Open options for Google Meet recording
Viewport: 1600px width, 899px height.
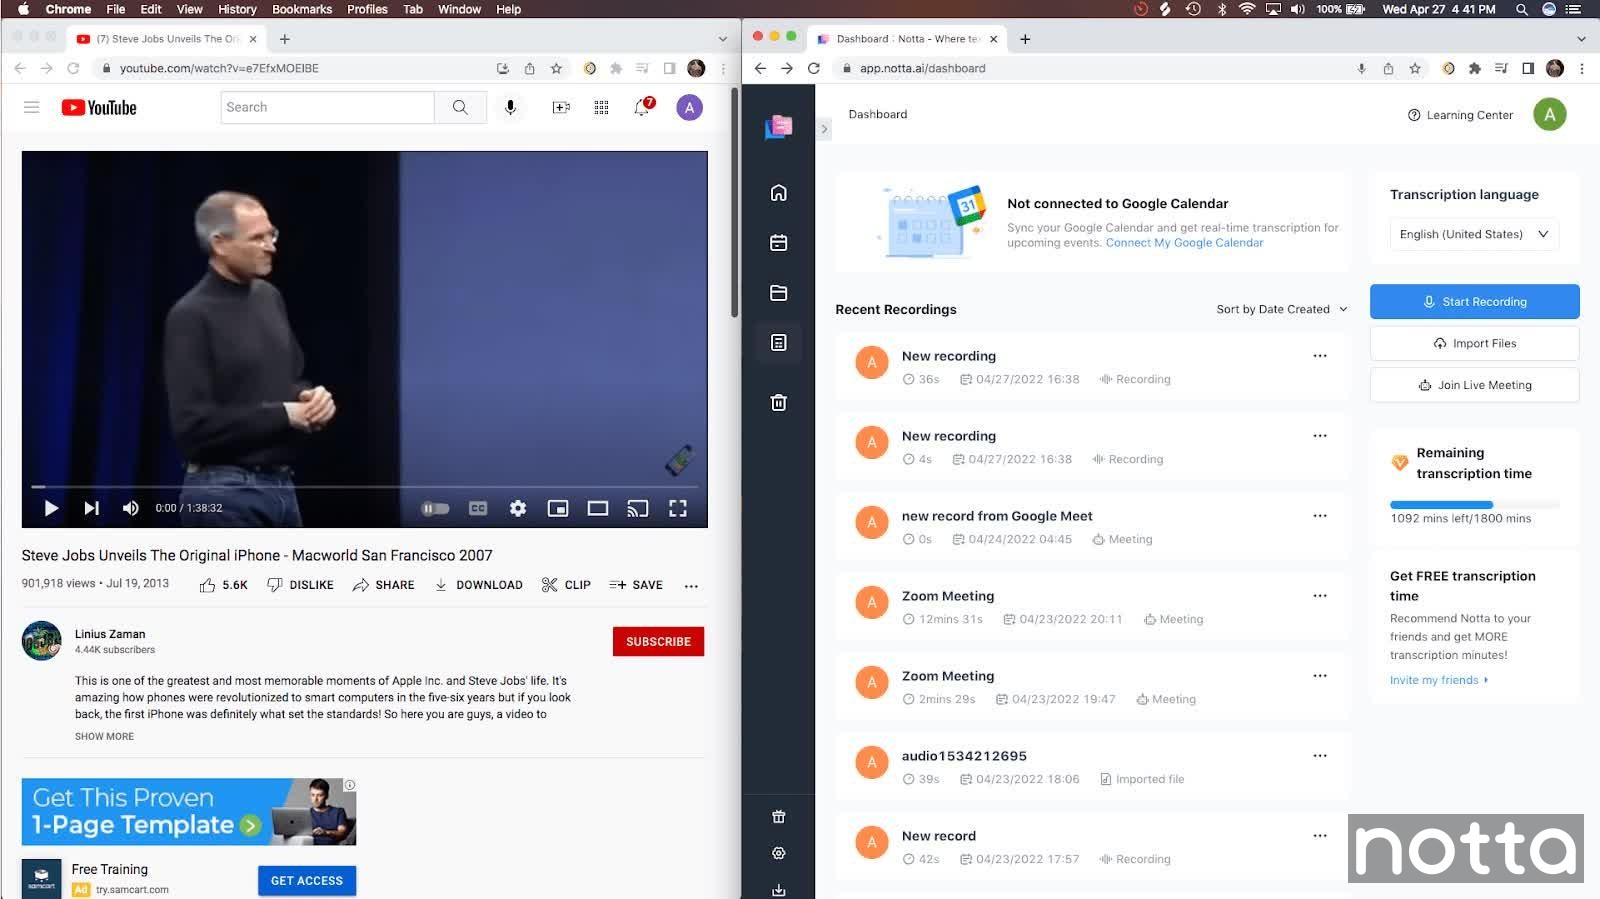coord(1320,516)
